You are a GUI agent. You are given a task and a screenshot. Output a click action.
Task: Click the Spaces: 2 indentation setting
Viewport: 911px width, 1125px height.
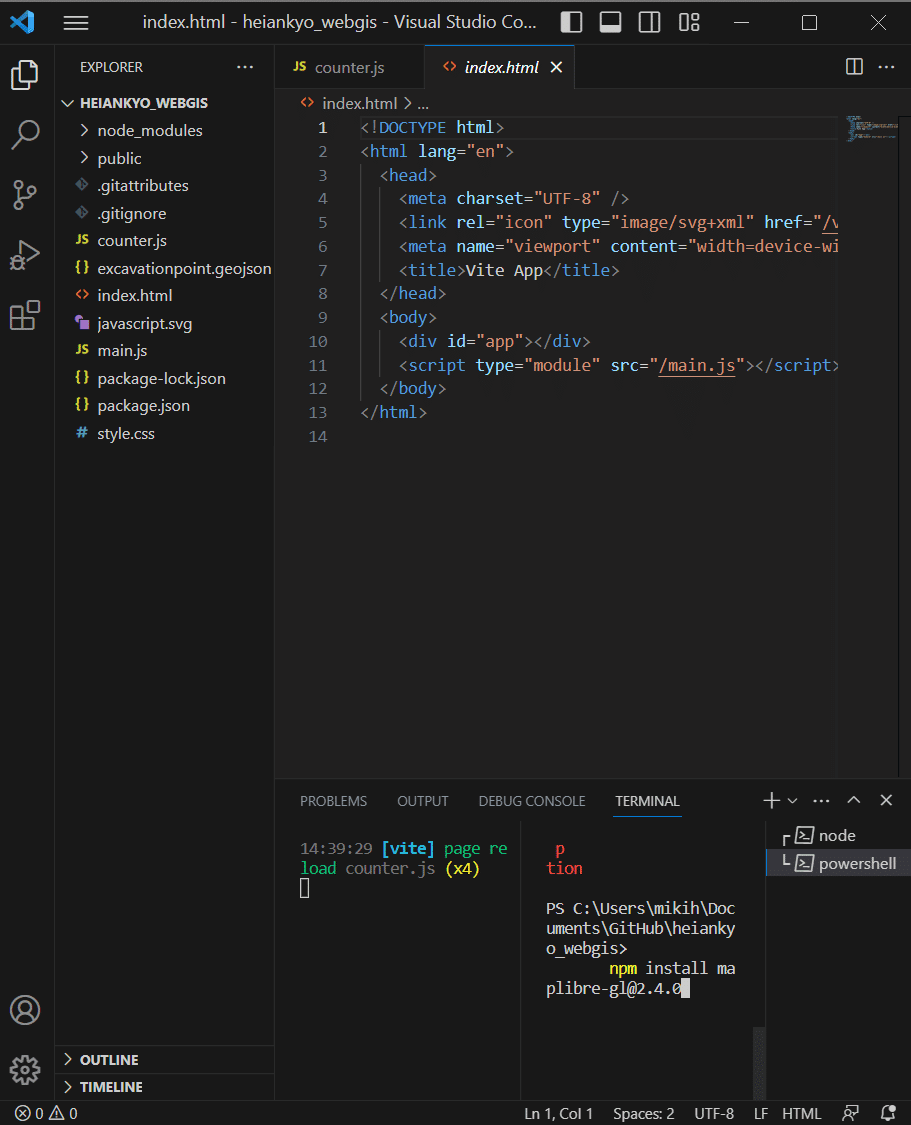(x=643, y=1113)
